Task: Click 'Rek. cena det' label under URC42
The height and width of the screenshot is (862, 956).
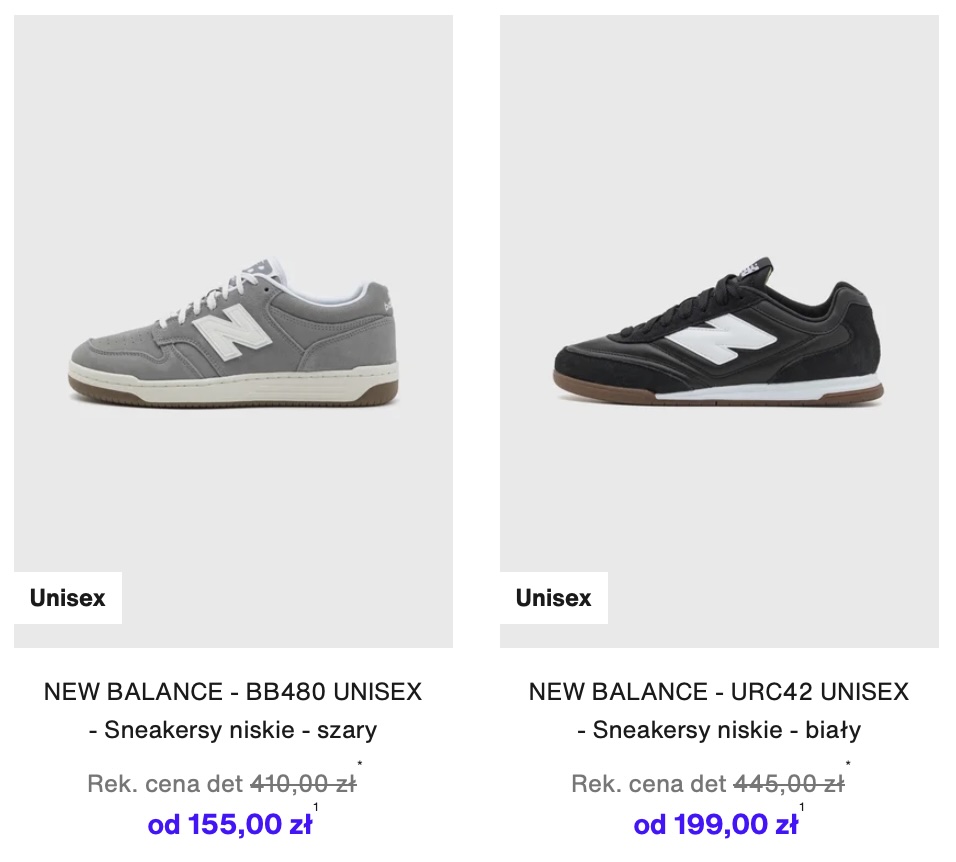Action: pyautogui.click(x=649, y=783)
